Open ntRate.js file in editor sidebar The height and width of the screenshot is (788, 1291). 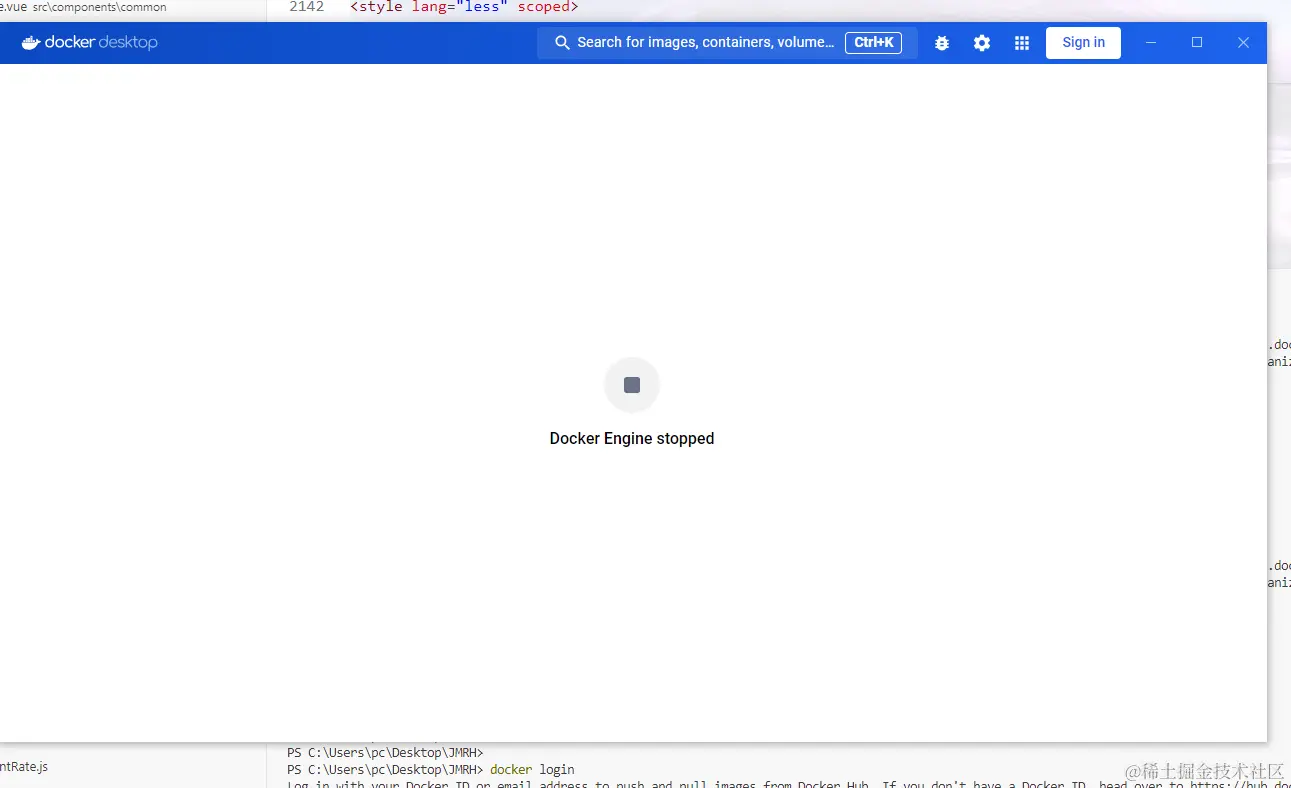pos(24,767)
